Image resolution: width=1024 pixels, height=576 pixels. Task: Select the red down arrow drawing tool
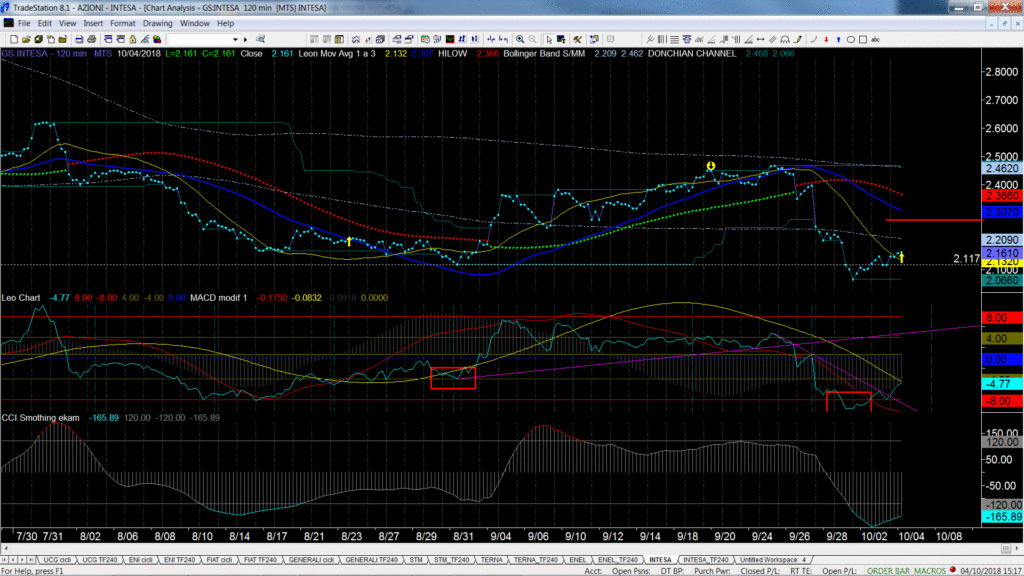[x=826, y=39]
